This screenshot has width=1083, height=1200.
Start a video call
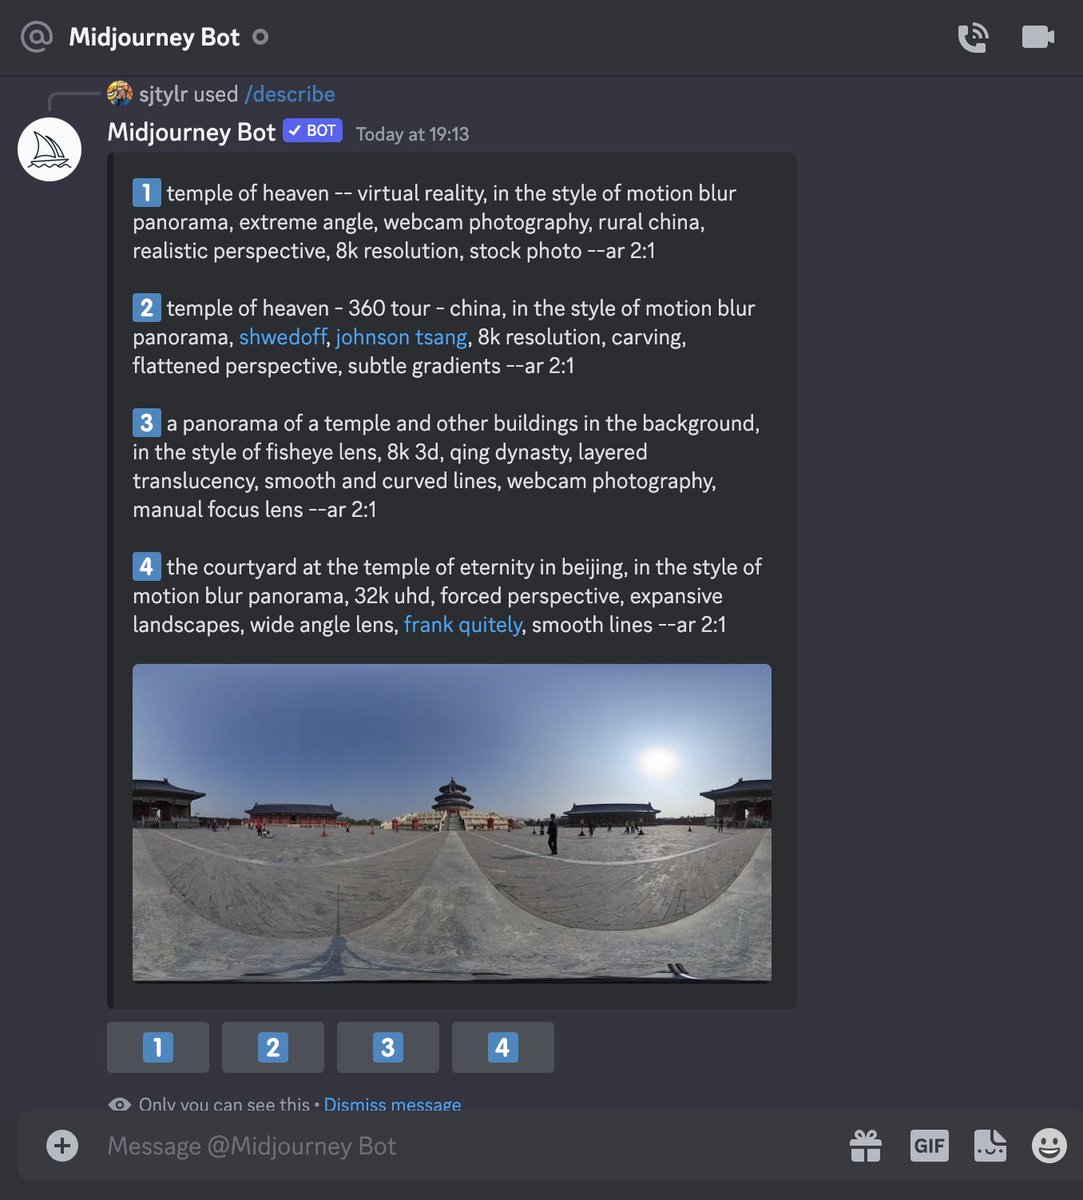tap(1038, 37)
